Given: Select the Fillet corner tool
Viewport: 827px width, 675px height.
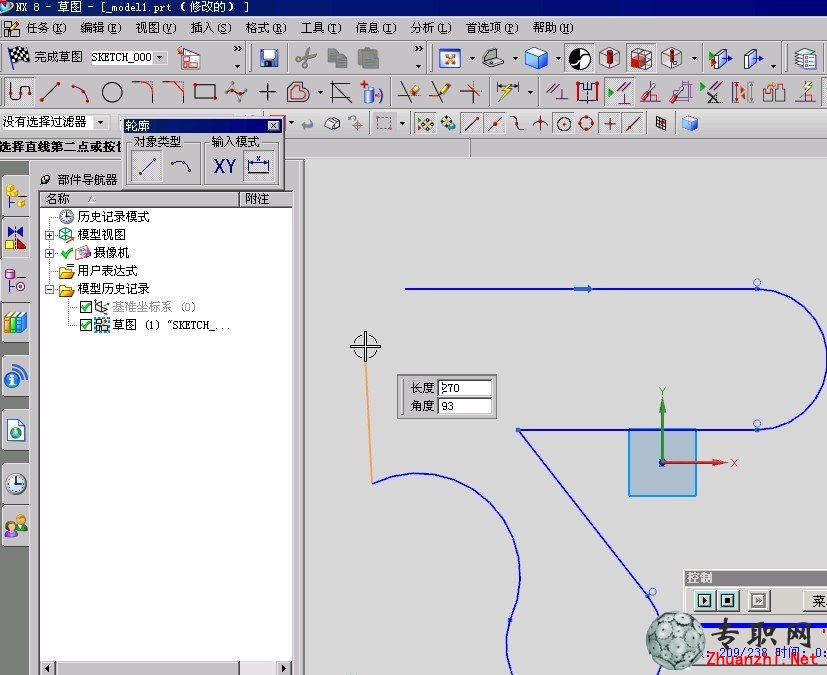Looking at the screenshot, I should pos(142,92).
